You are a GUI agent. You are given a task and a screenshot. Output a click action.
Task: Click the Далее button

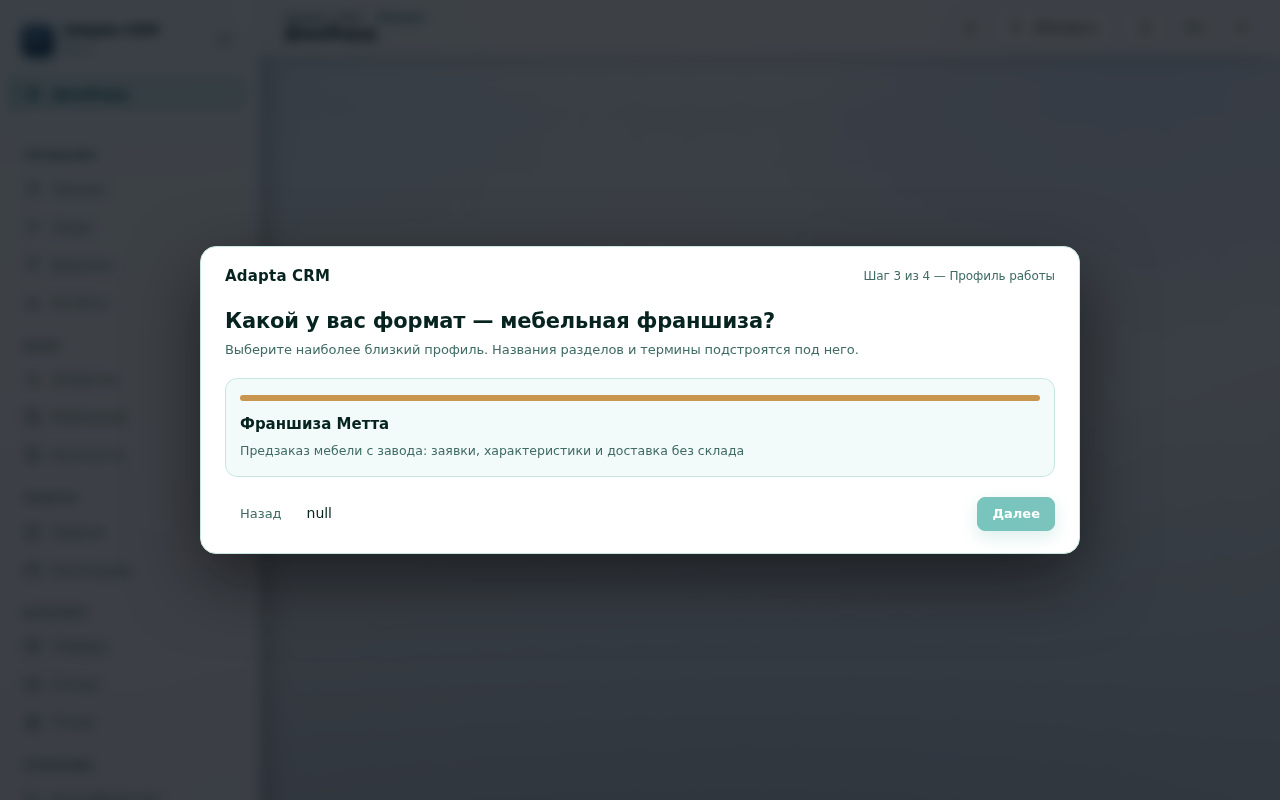[x=1015, y=514]
